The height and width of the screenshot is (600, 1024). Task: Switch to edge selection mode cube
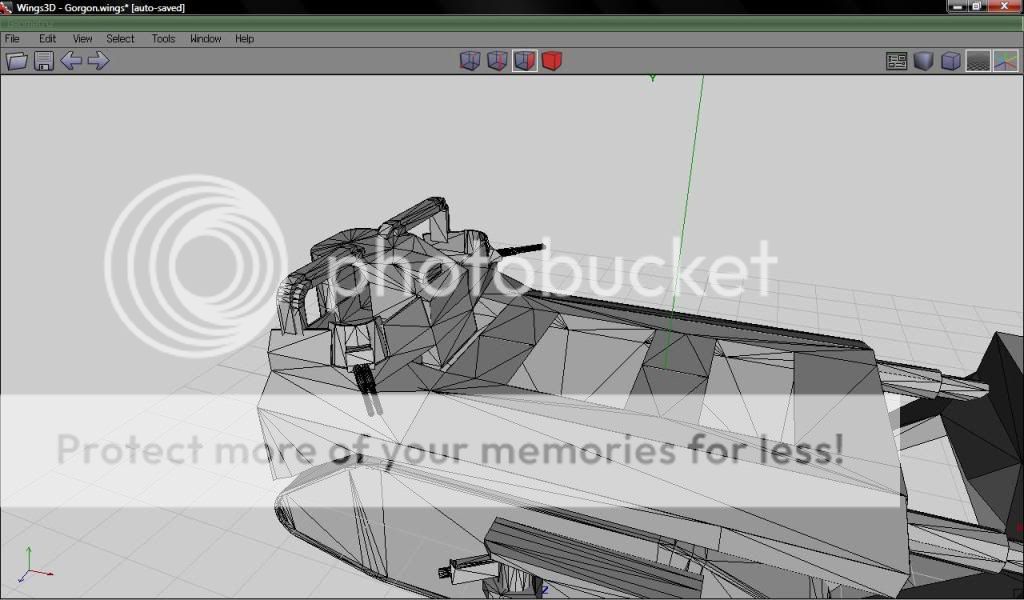pos(497,61)
